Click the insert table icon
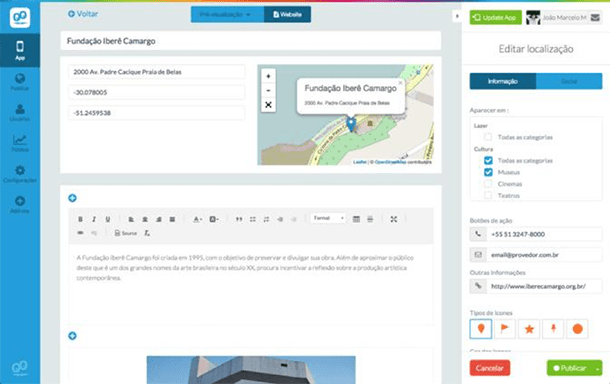The height and width of the screenshot is (384, 610). [x=356, y=219]
